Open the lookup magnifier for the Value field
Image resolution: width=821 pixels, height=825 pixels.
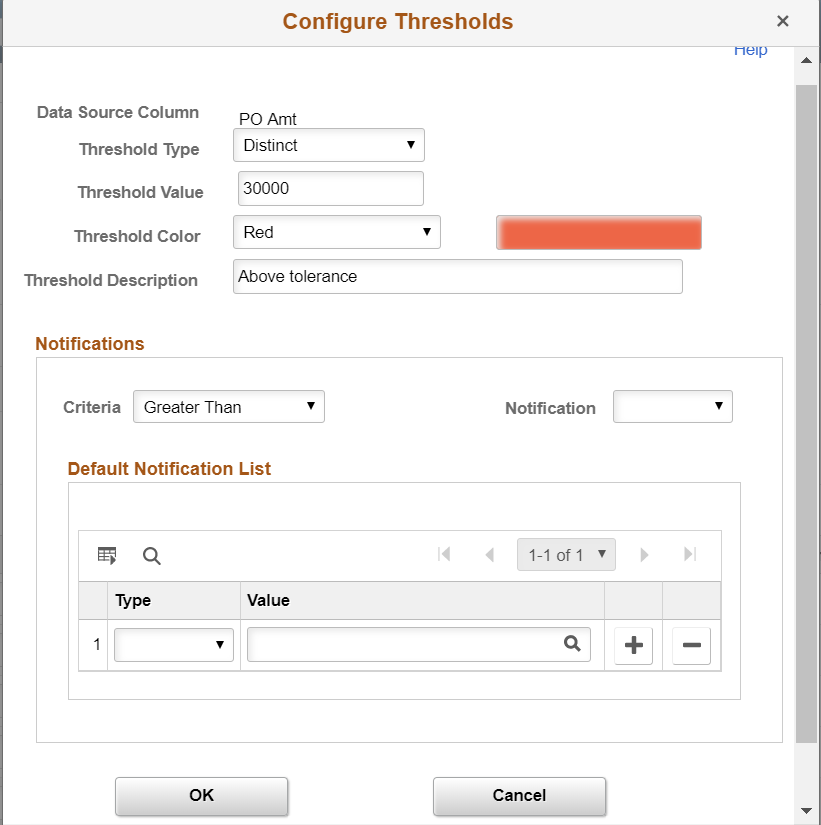tap(572, 644)
